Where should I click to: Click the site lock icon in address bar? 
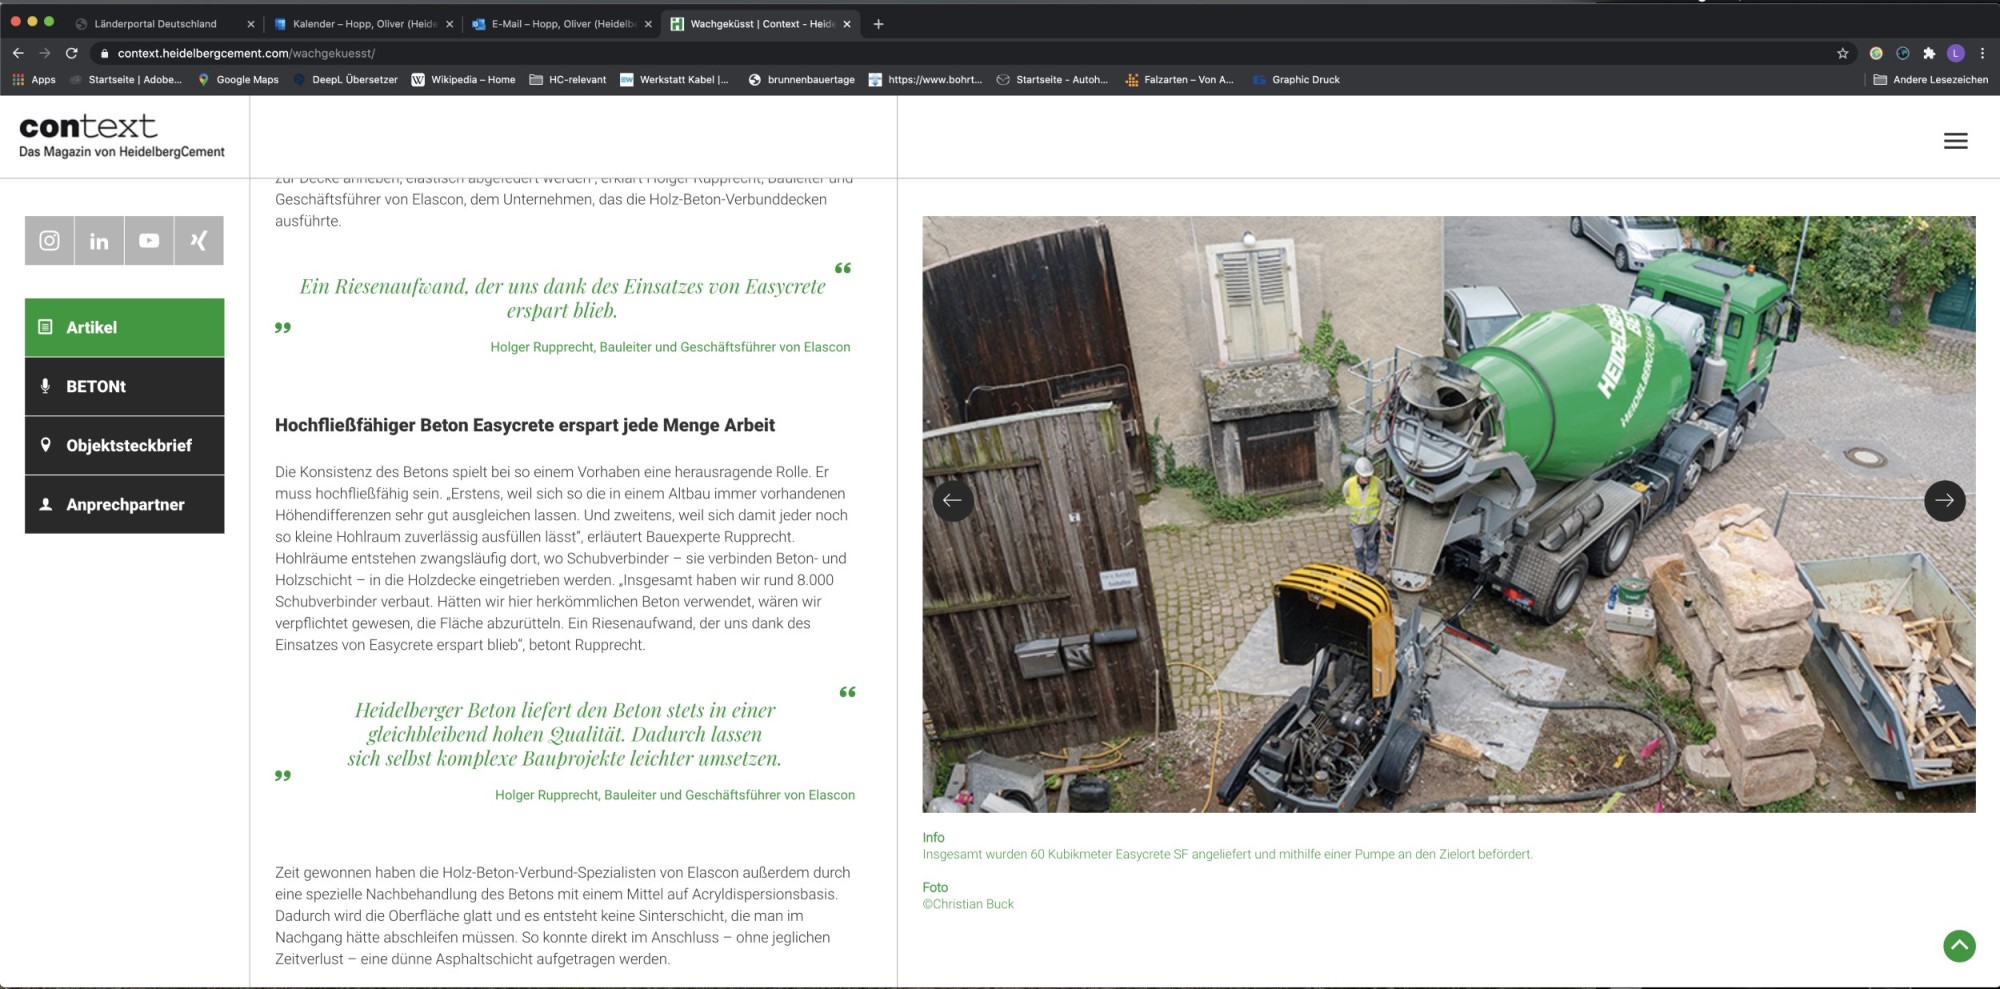(x=104, y=53)
